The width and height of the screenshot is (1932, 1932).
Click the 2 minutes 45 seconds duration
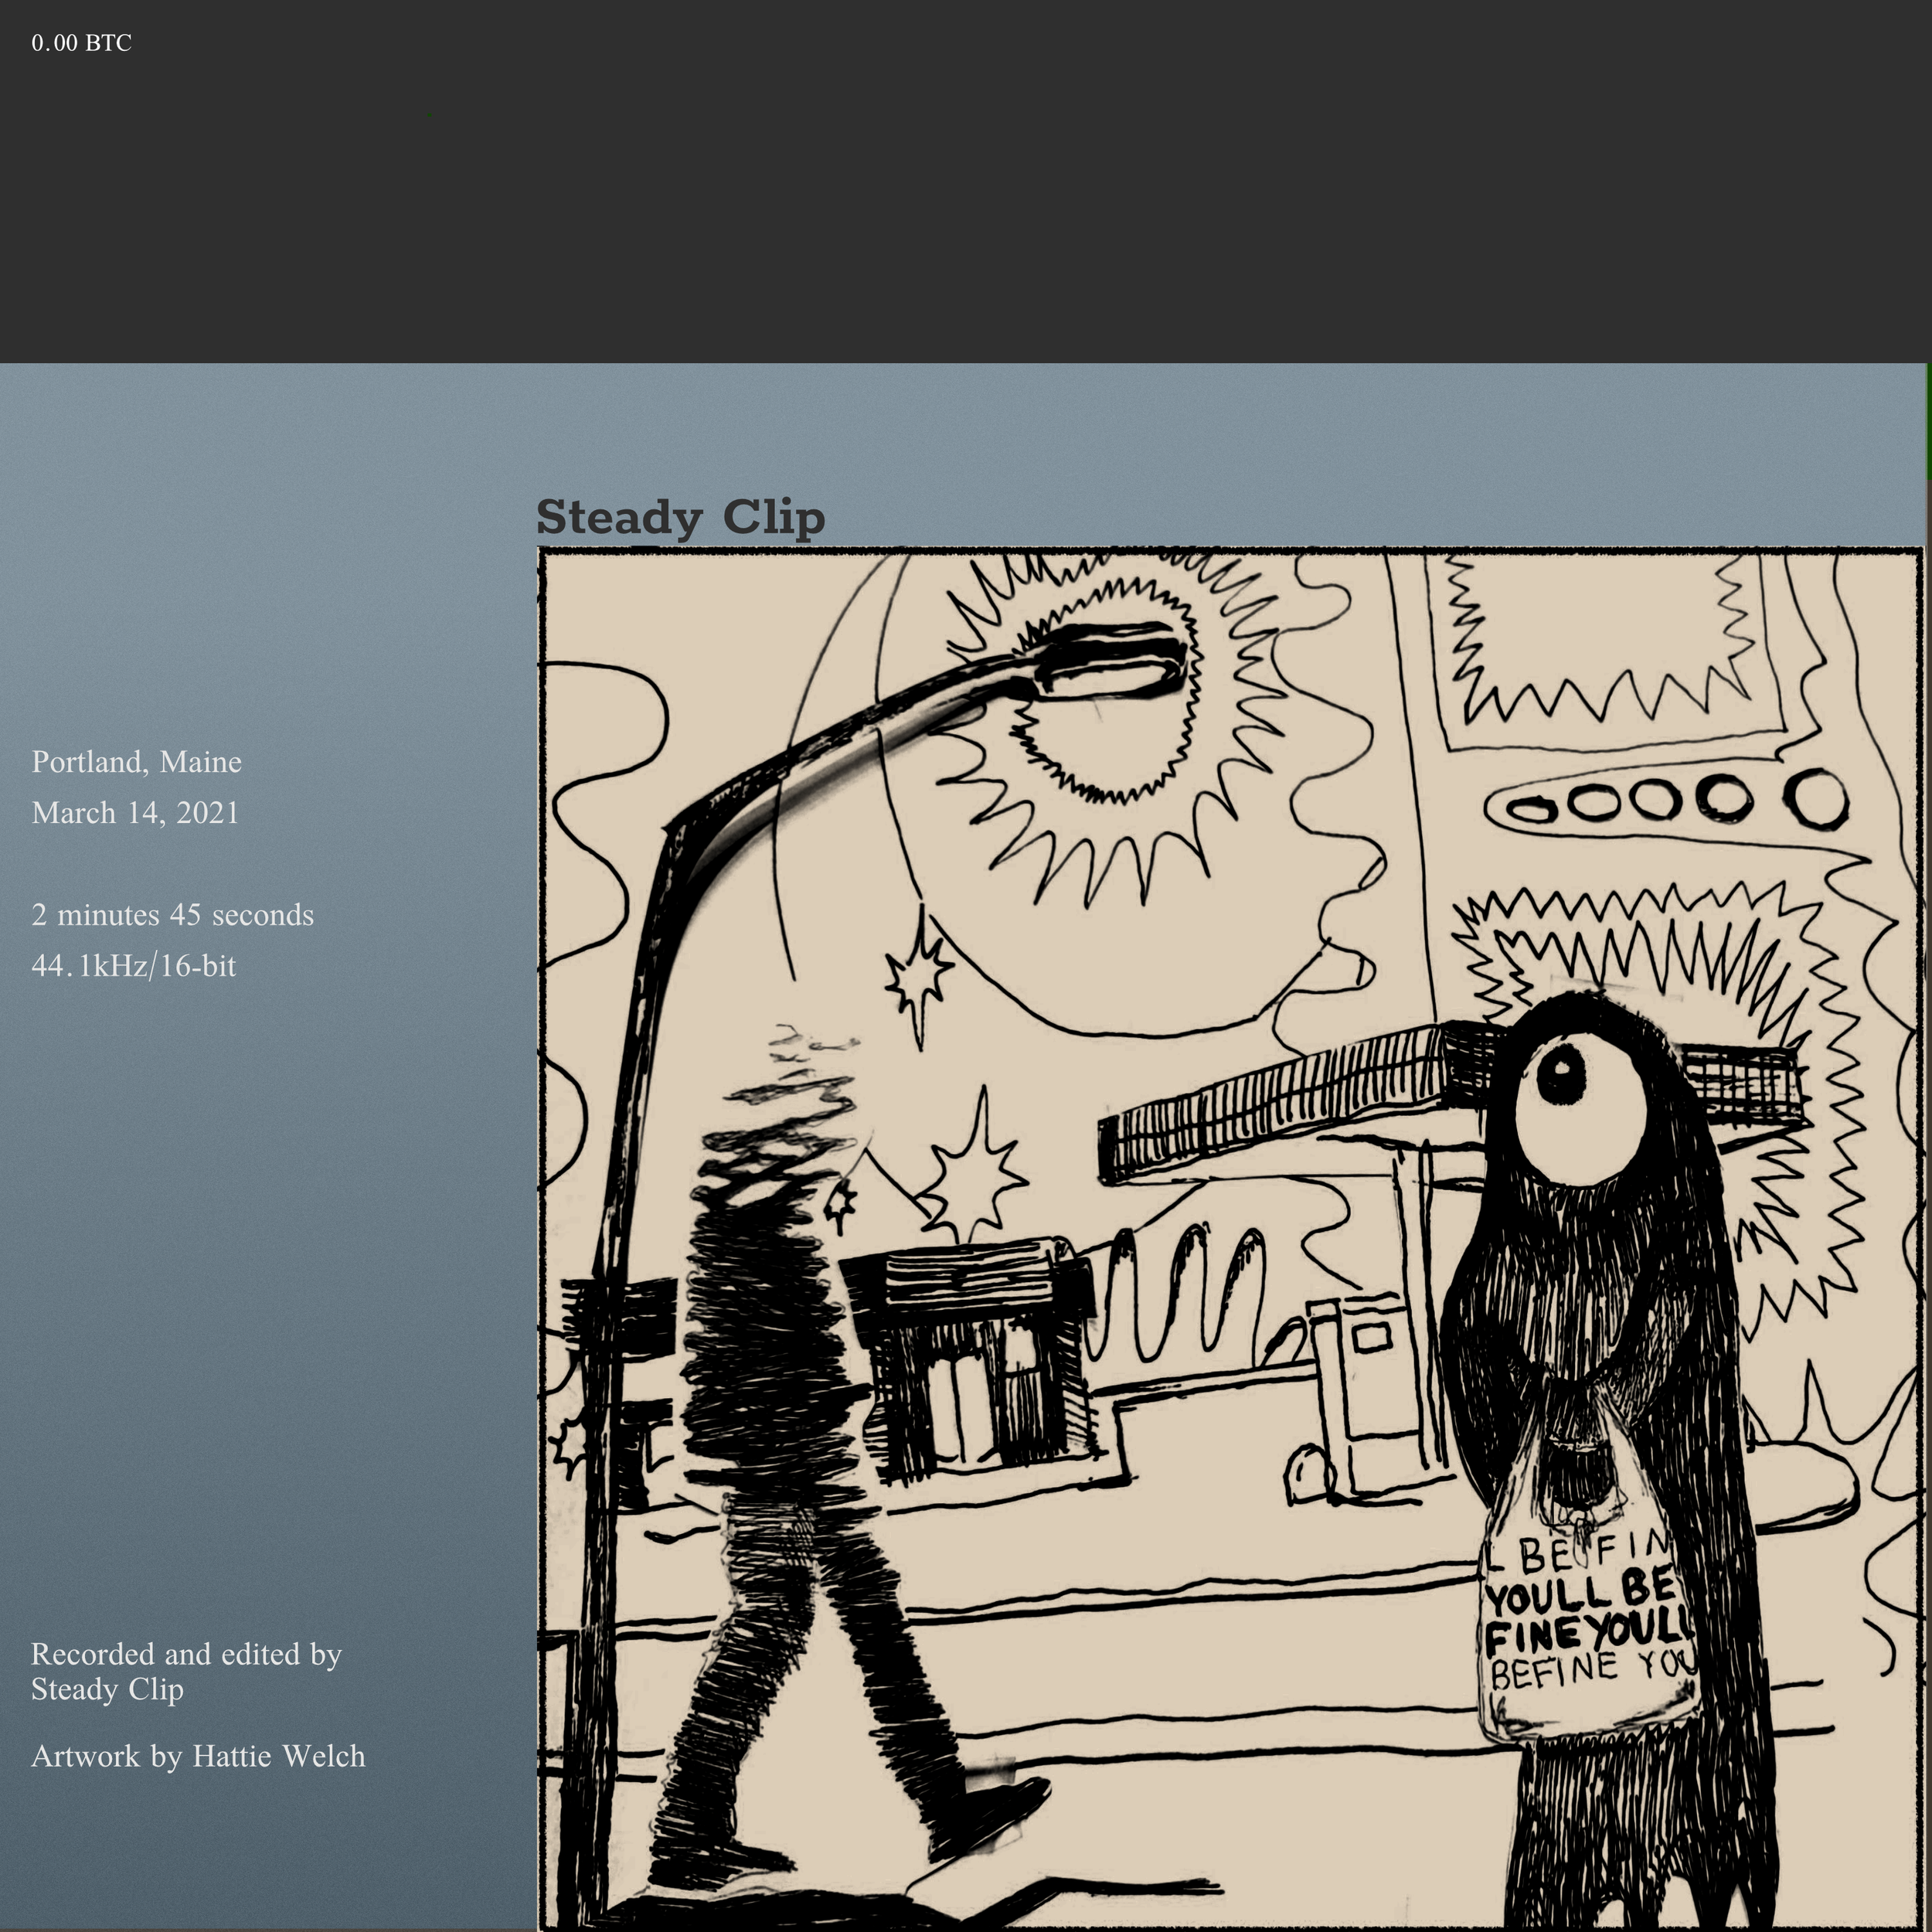pos(172,915)
